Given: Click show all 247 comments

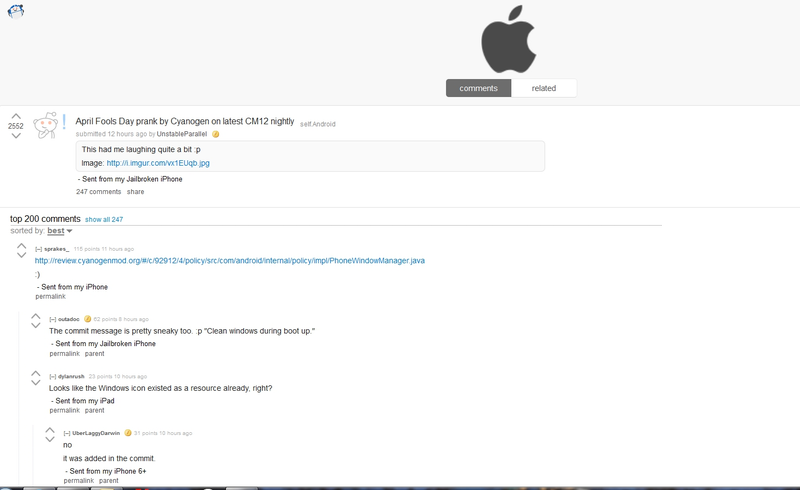Looking at the screenshot, I should tap(104, 219).
